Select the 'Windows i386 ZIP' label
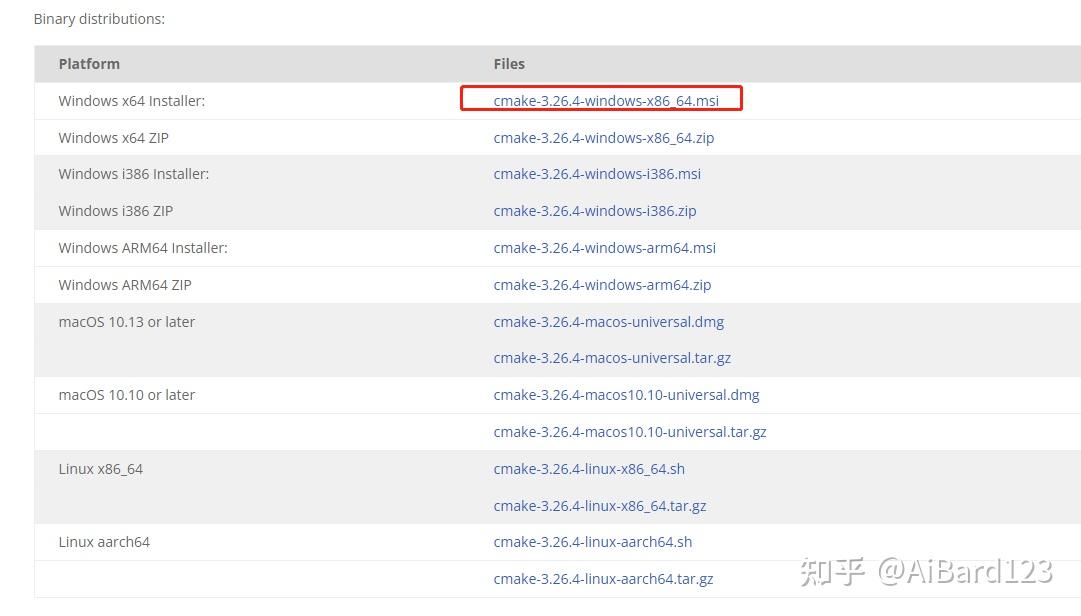Image resolution: width=1081 pixels, height=616 pixels. point(116,211)
